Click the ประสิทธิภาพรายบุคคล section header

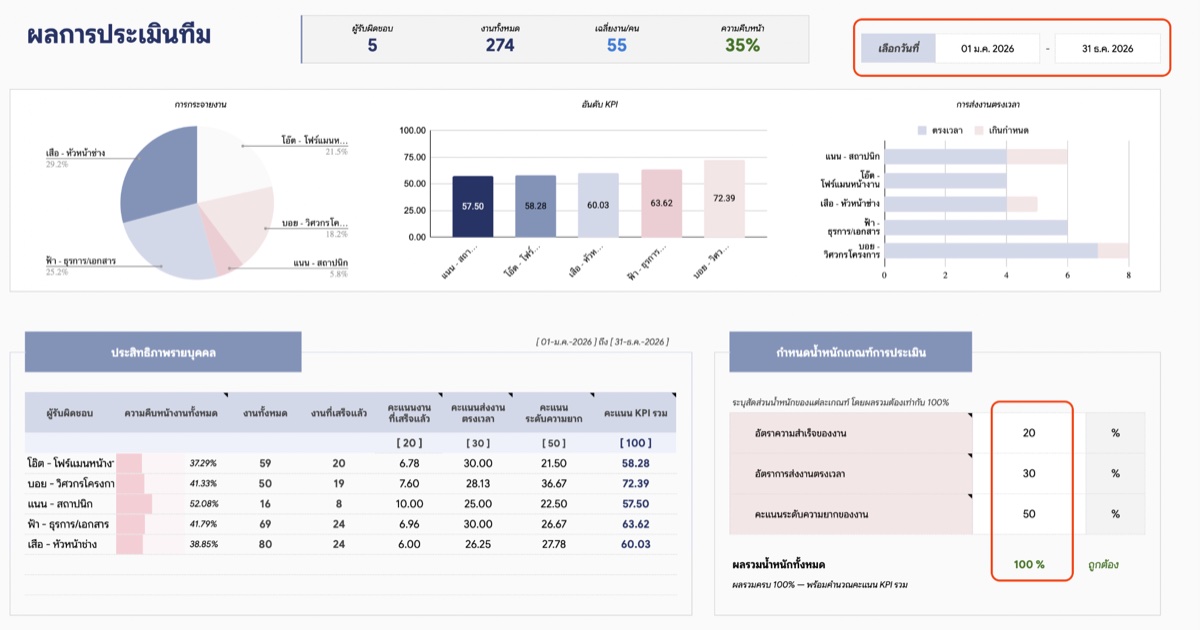point(163,352)
